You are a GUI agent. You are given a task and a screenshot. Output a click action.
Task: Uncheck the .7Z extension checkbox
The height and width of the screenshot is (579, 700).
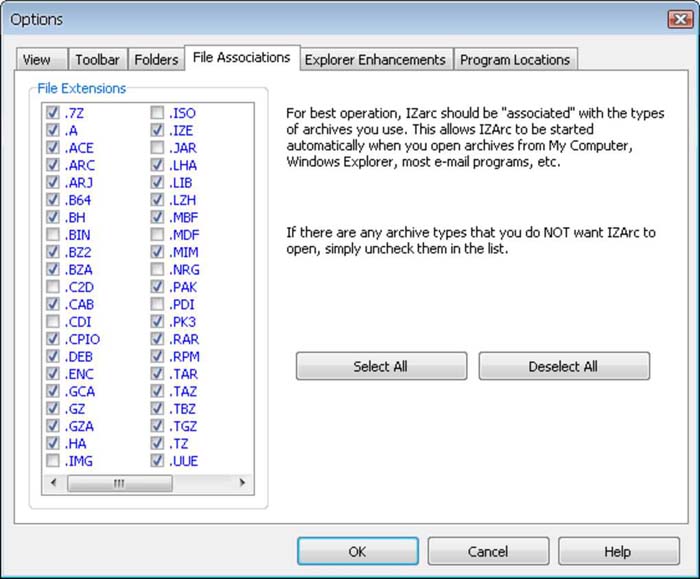(53, 112)
